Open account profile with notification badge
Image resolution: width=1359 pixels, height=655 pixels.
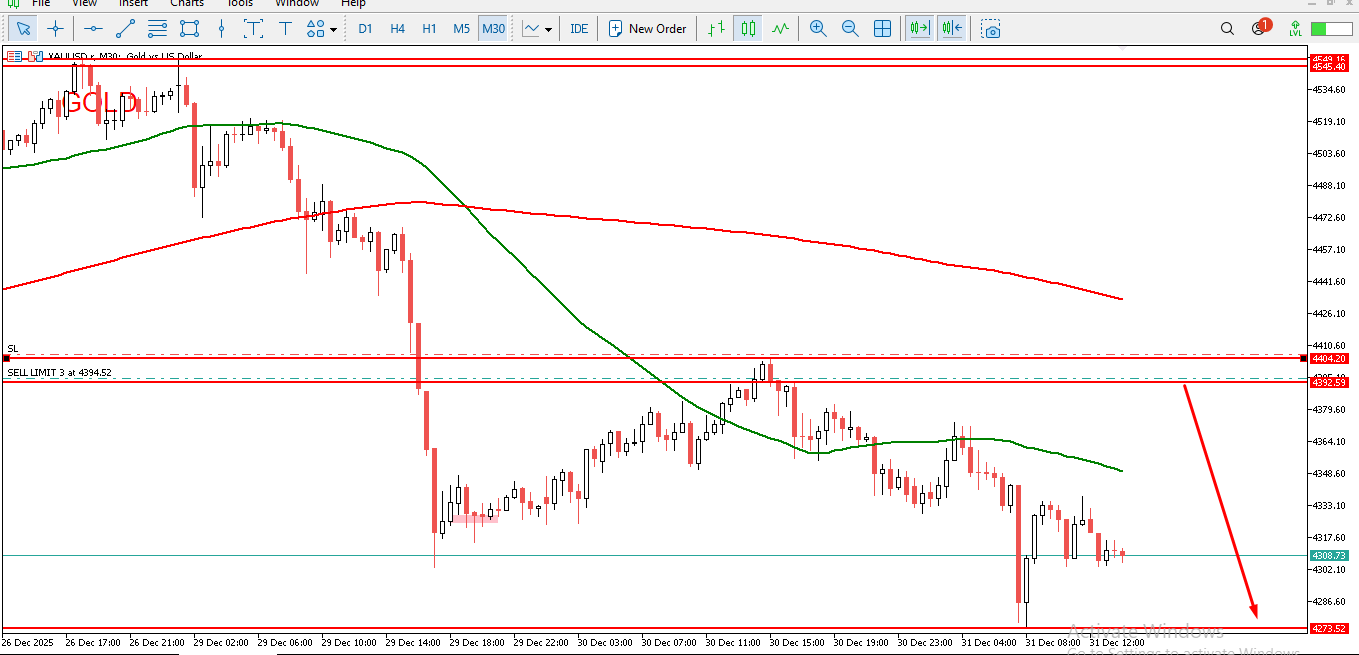pos(1260,28)
